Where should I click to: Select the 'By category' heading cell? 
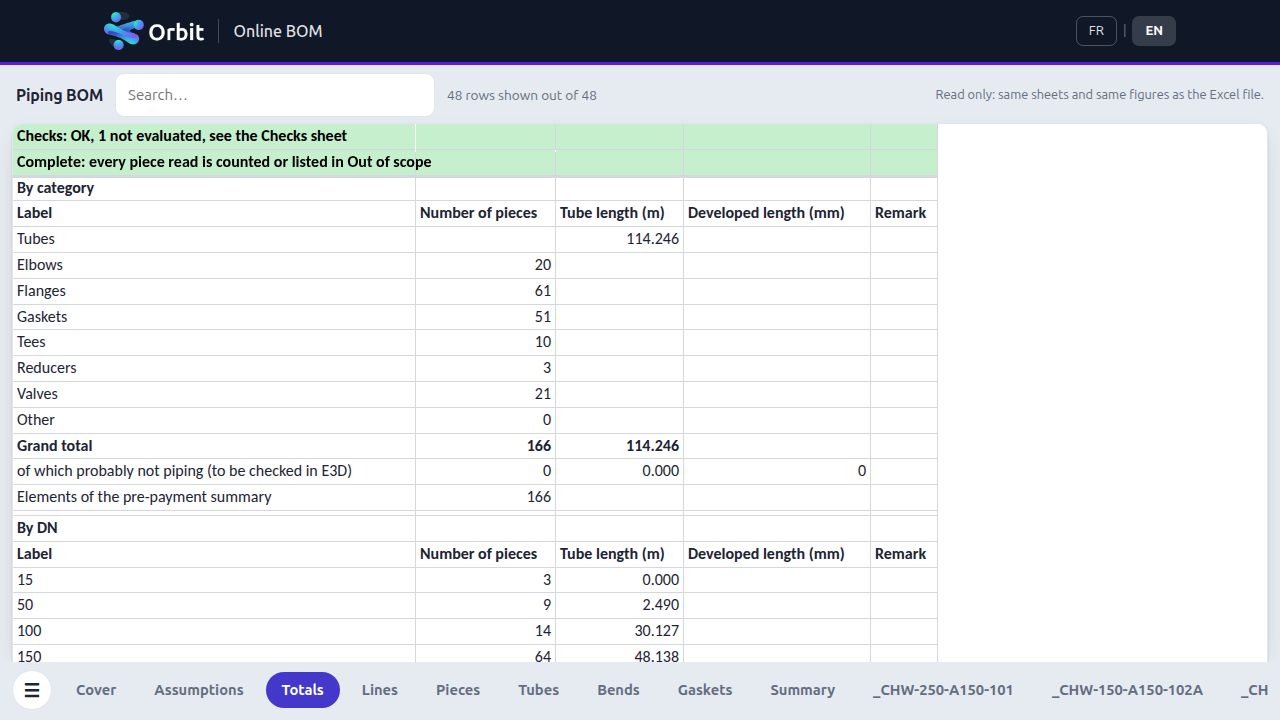(214, 188)
